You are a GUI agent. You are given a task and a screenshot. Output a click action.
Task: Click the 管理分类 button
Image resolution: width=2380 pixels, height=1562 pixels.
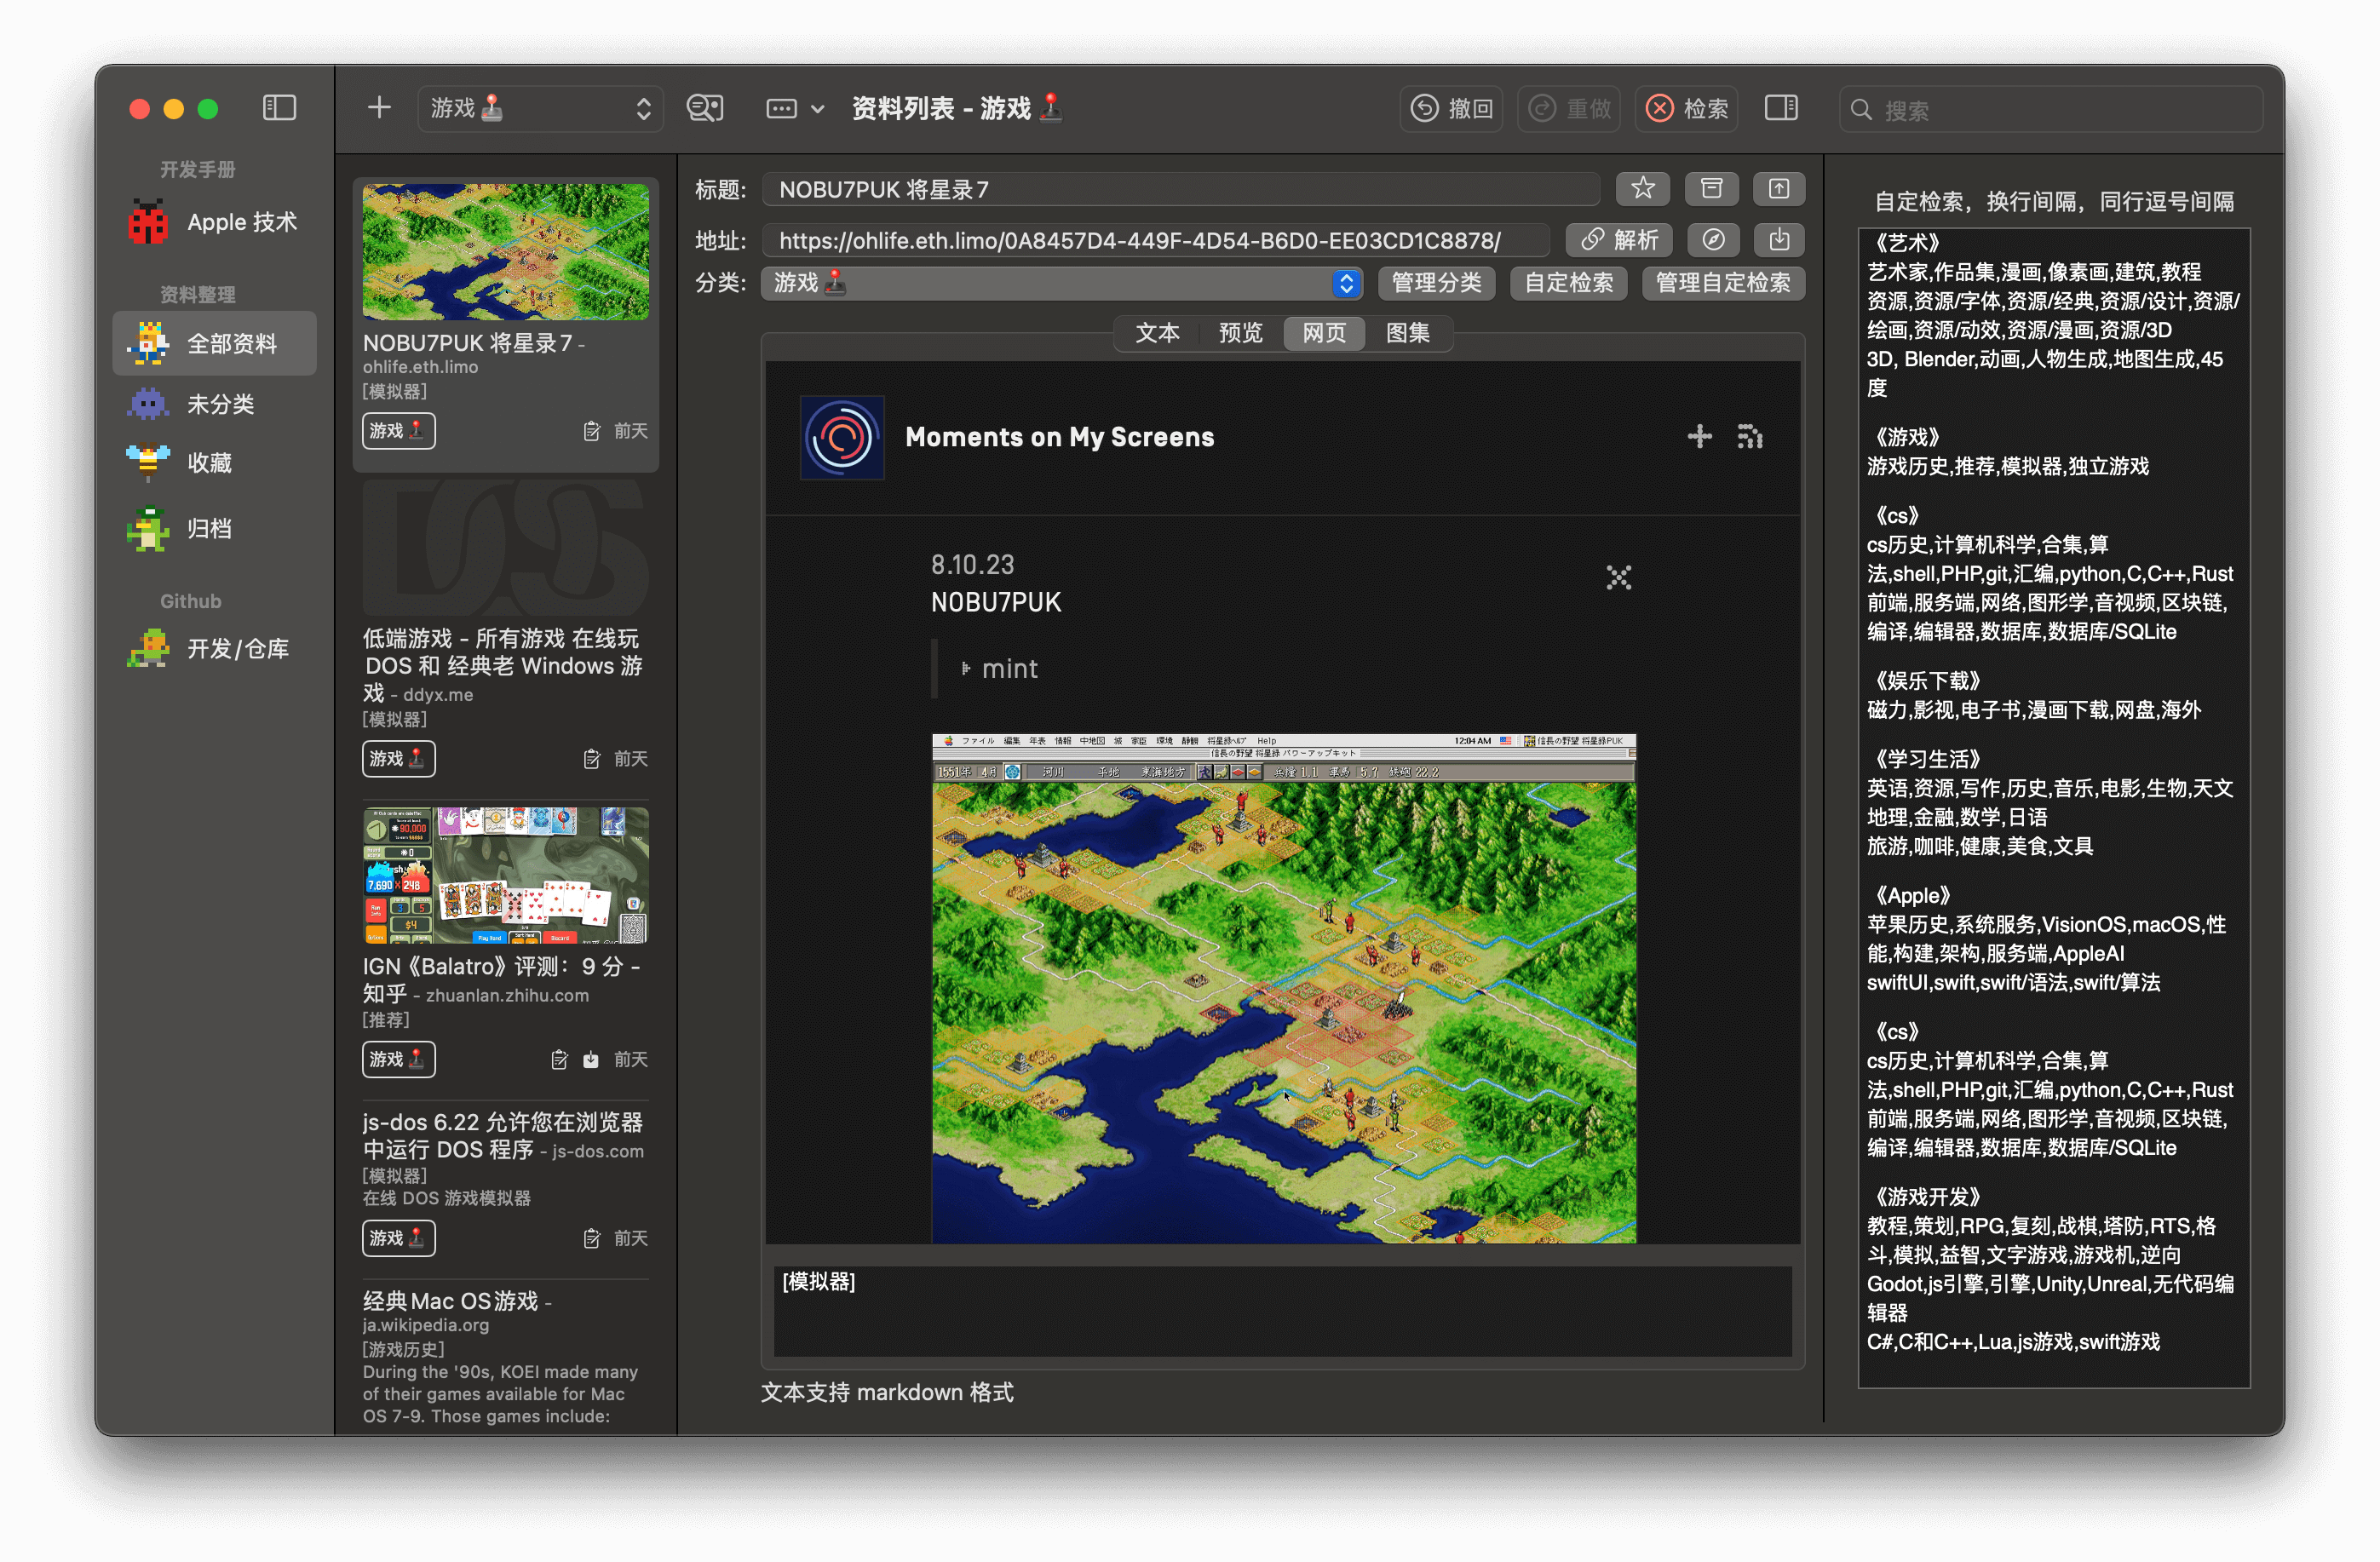[1436, 283]
